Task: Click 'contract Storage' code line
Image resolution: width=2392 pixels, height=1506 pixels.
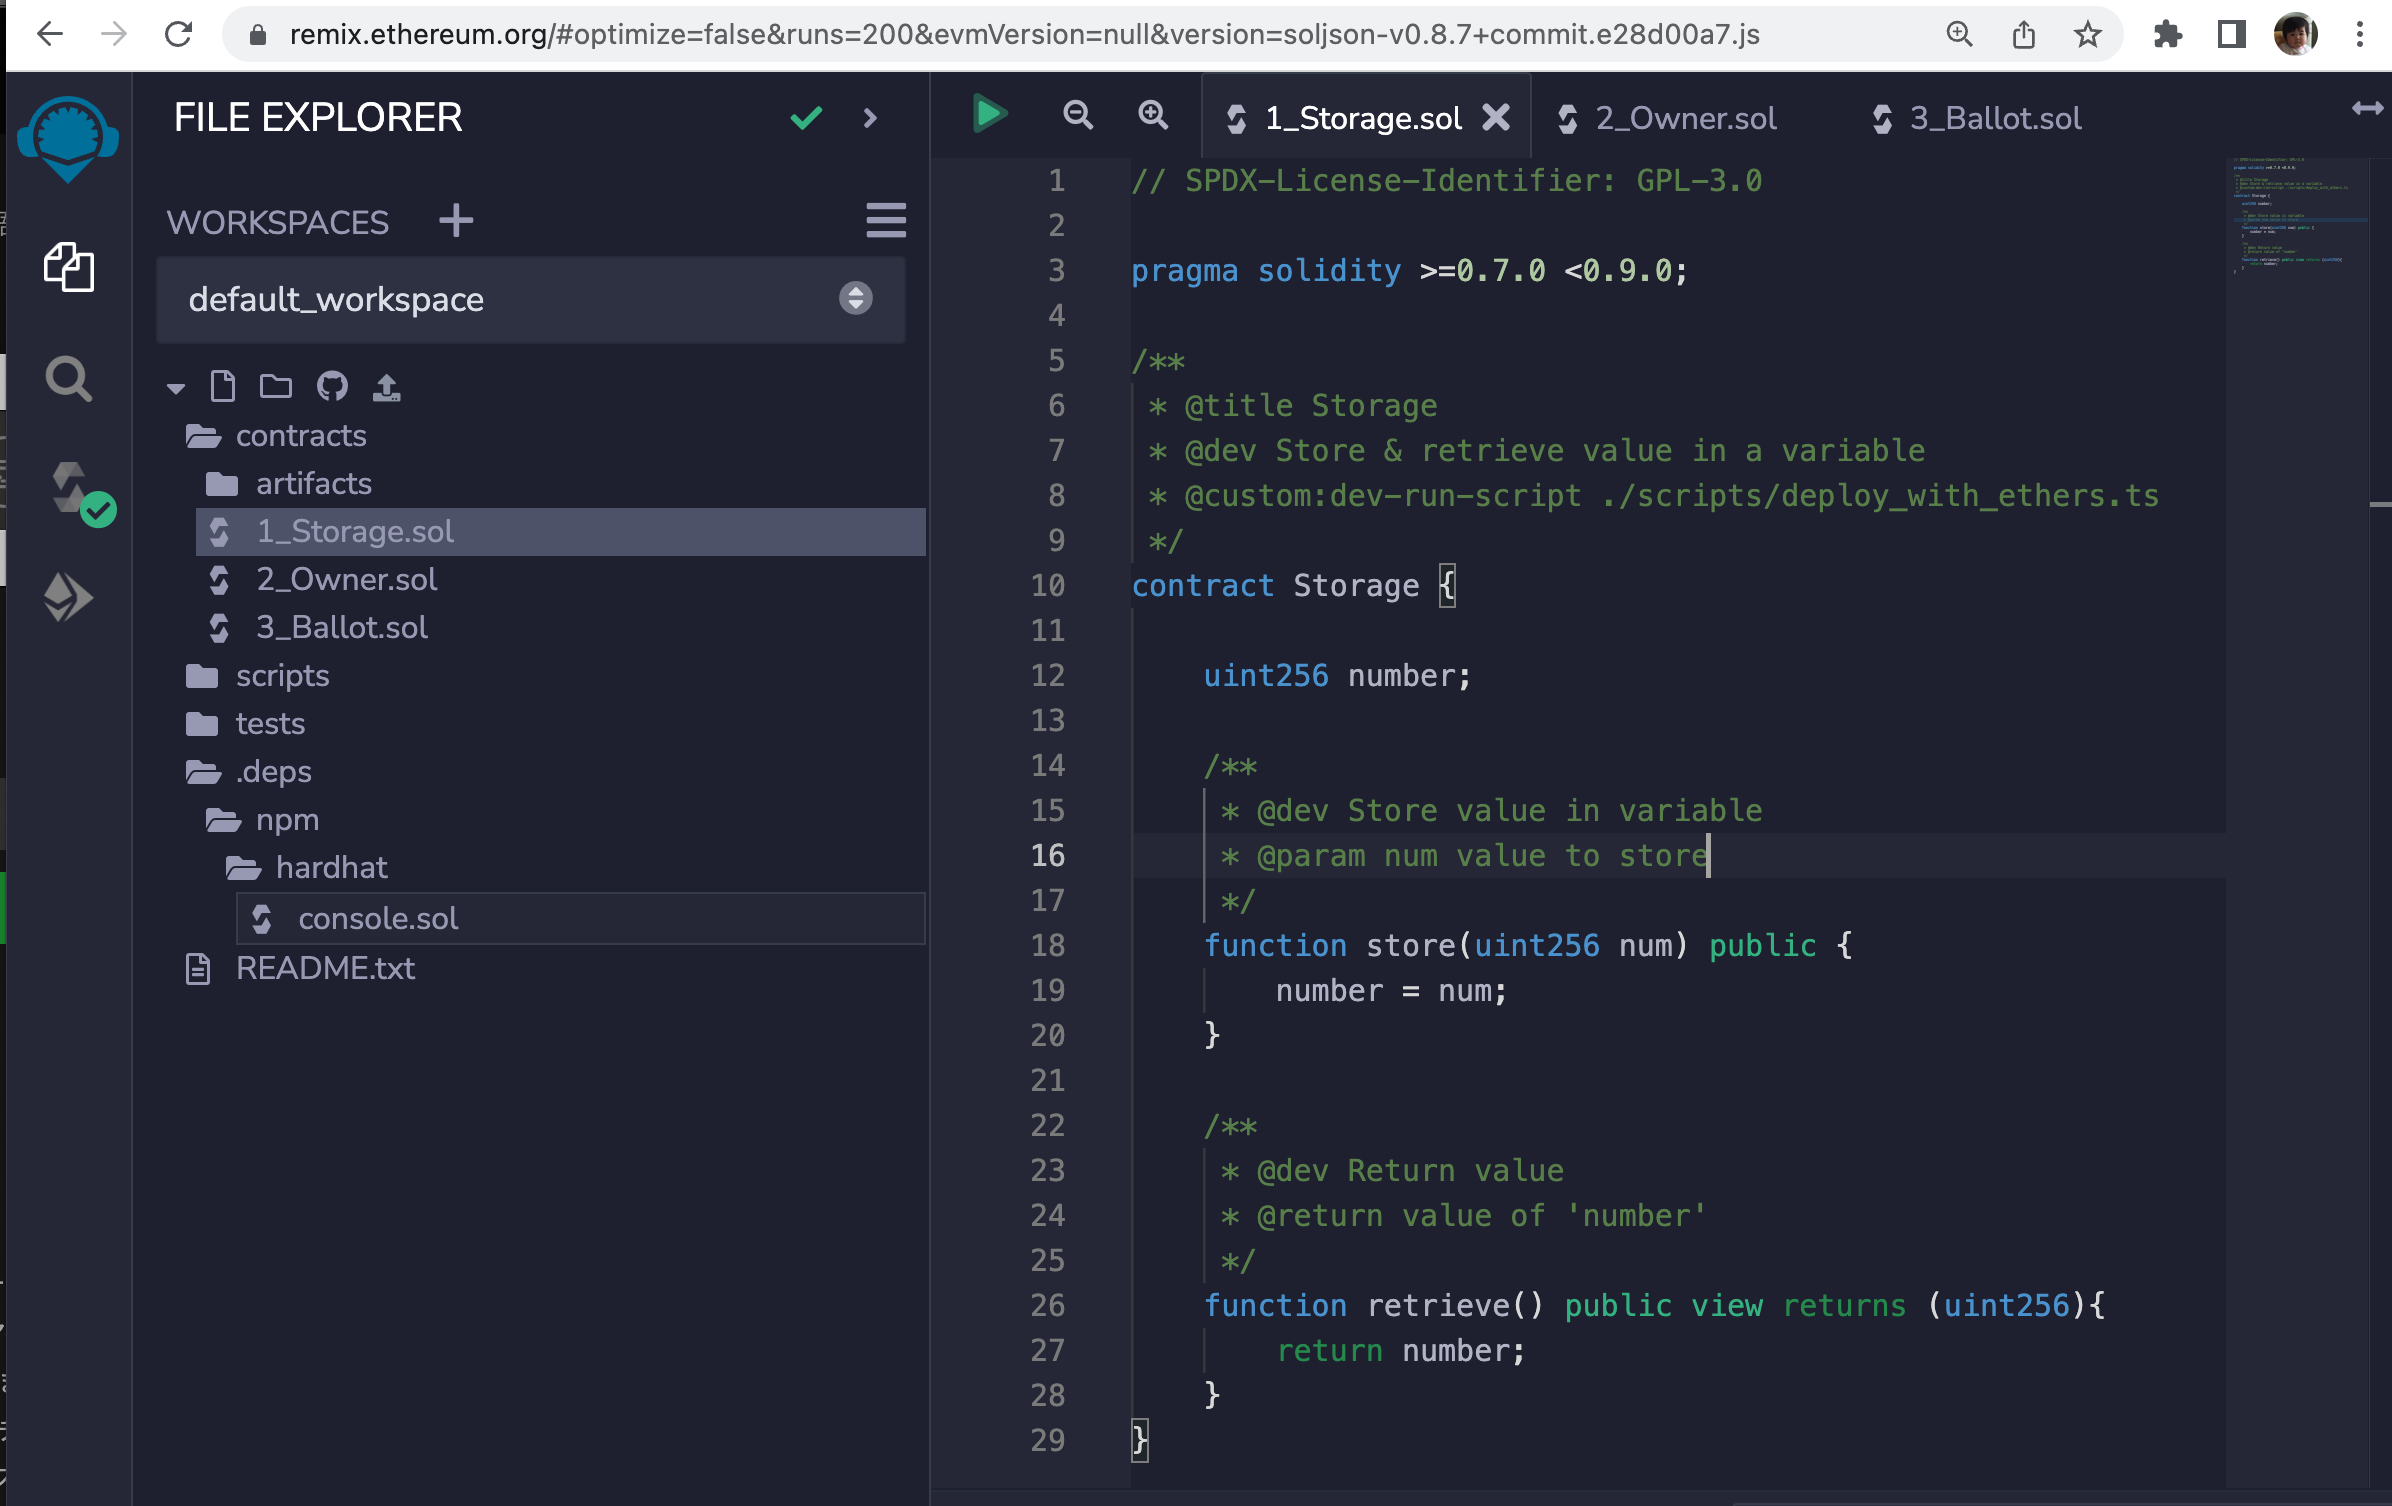Action: point(1294,586)
